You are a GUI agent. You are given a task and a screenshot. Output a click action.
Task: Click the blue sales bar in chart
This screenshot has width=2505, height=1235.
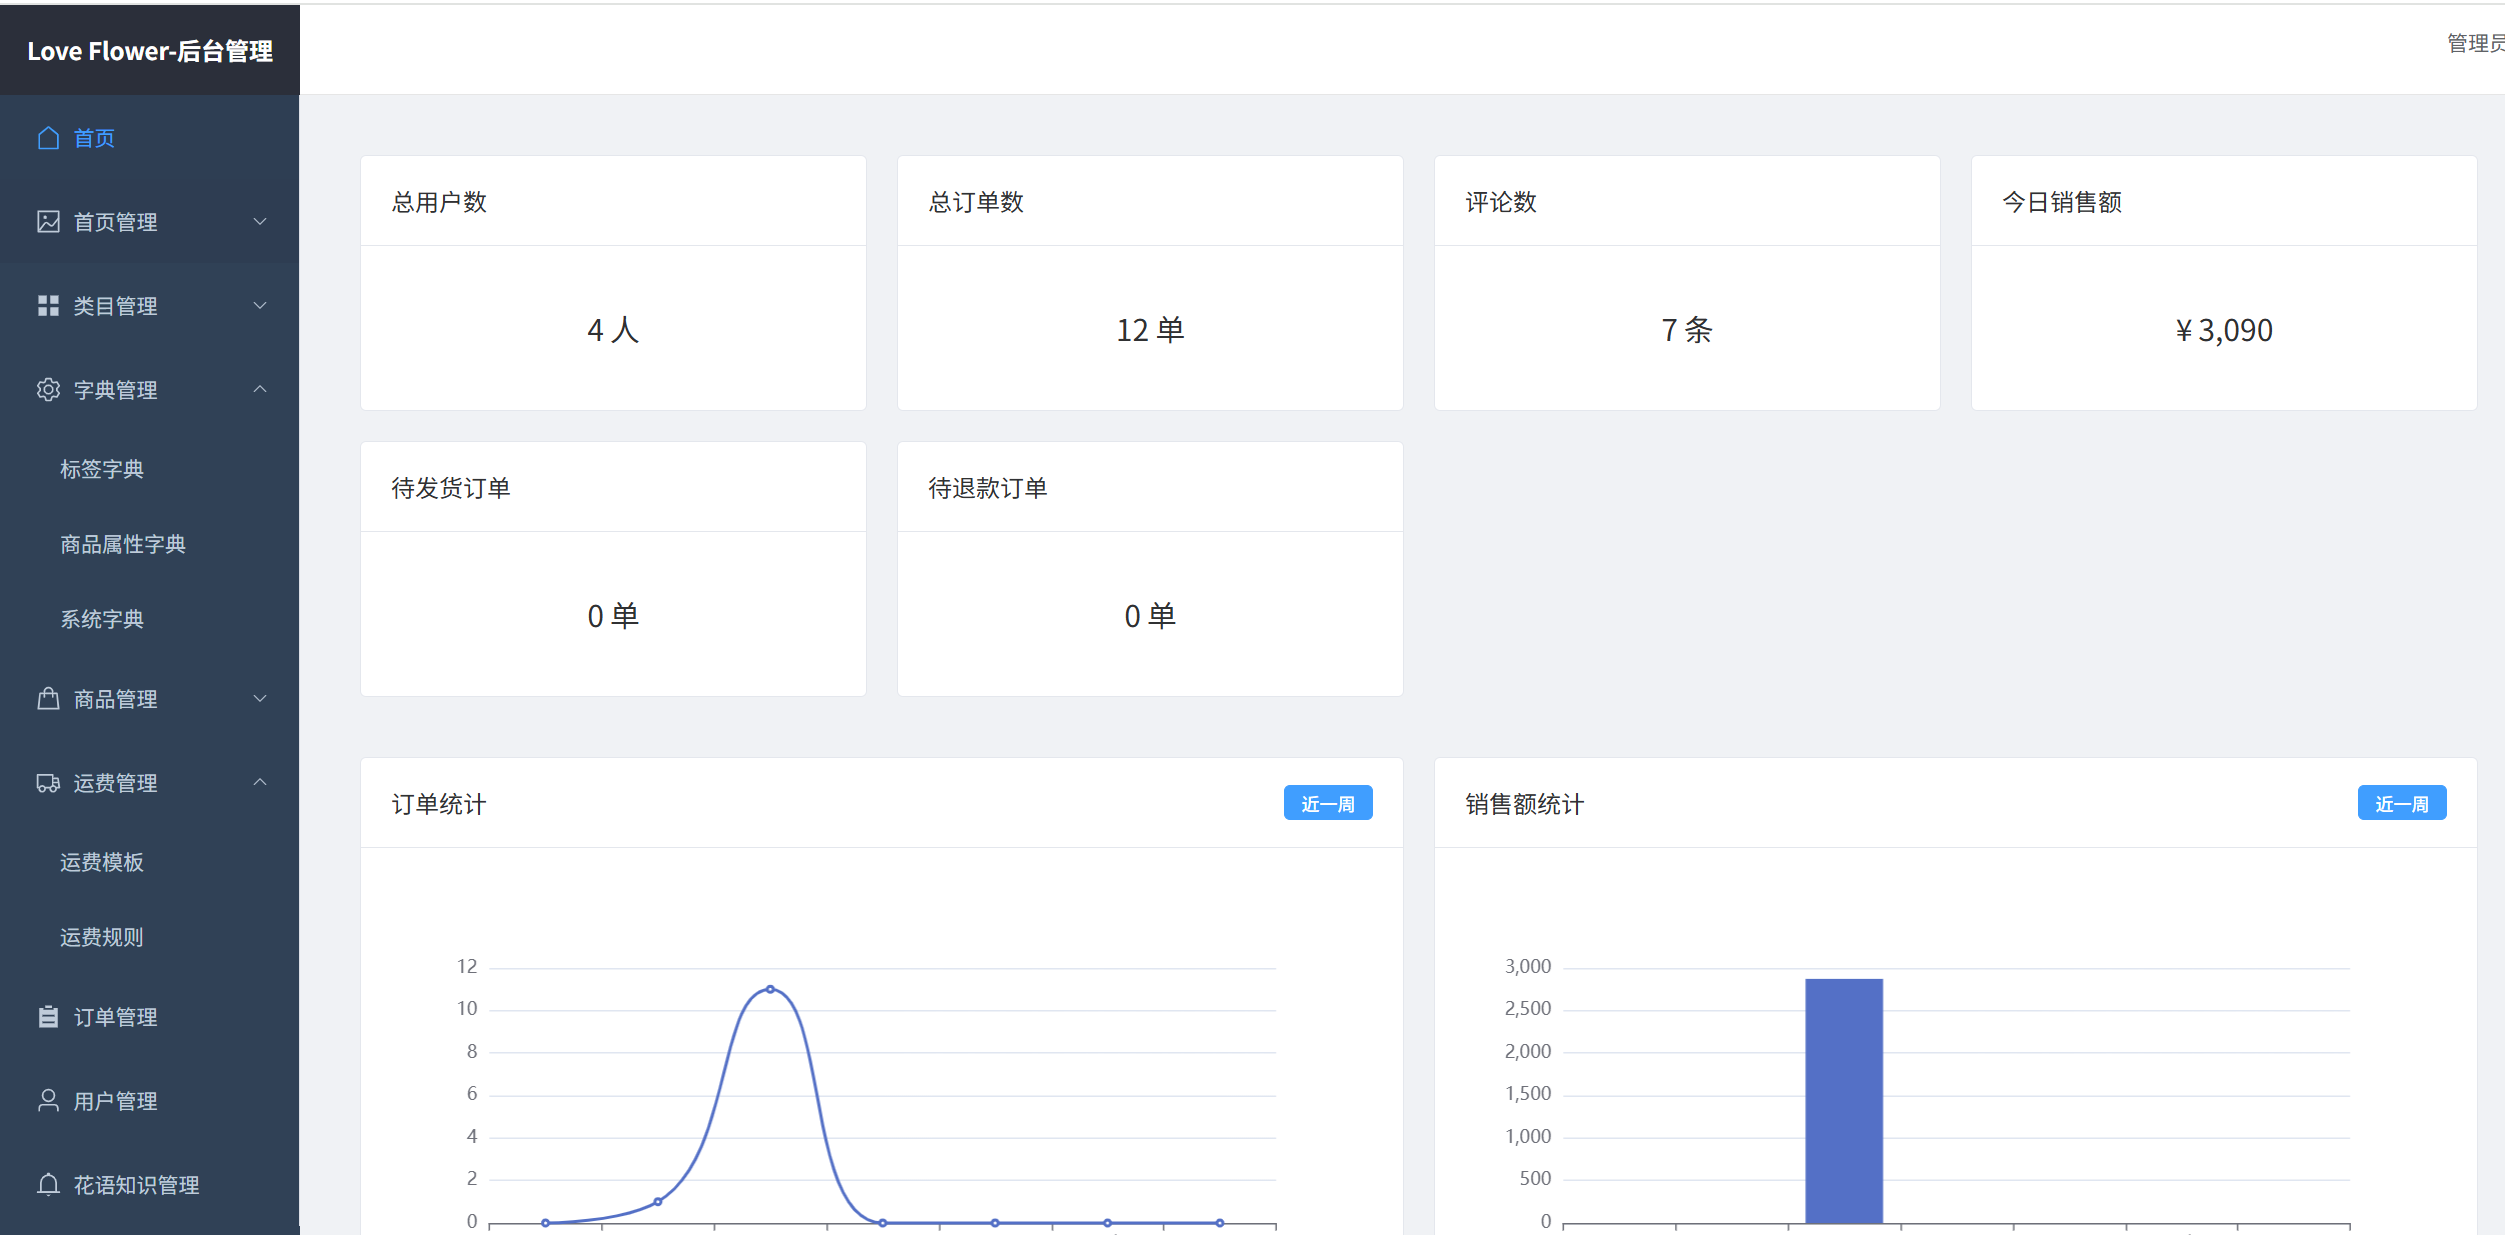1843,1100
